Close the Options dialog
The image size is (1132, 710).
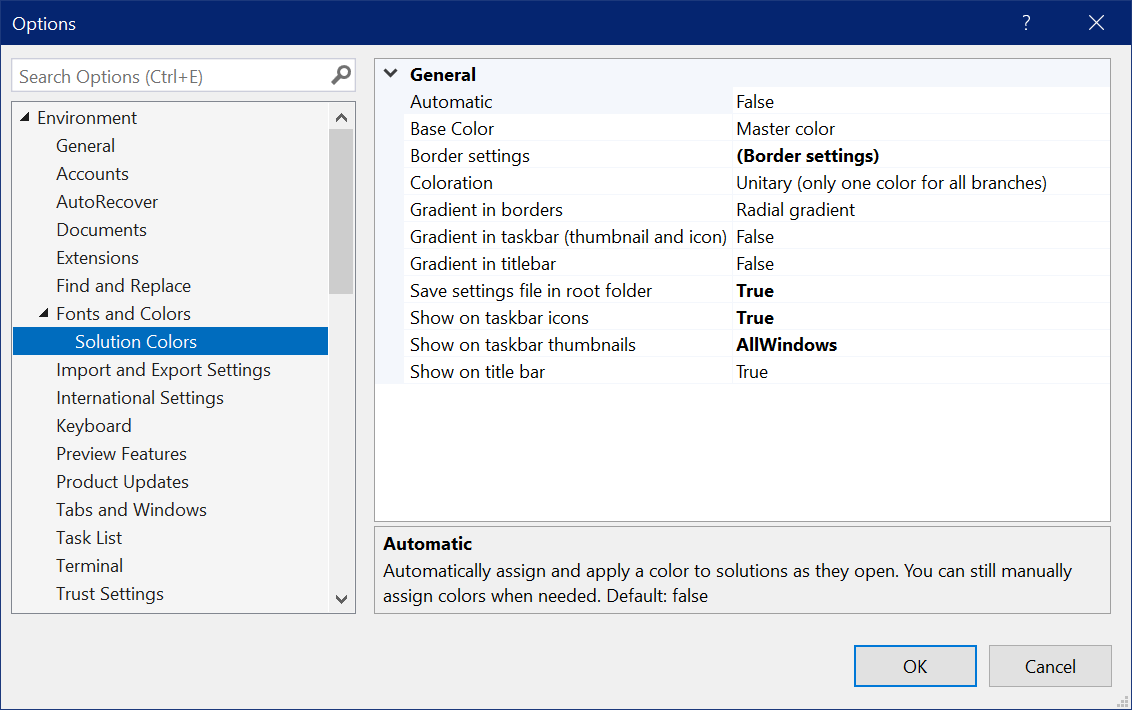pos(1096,23)
